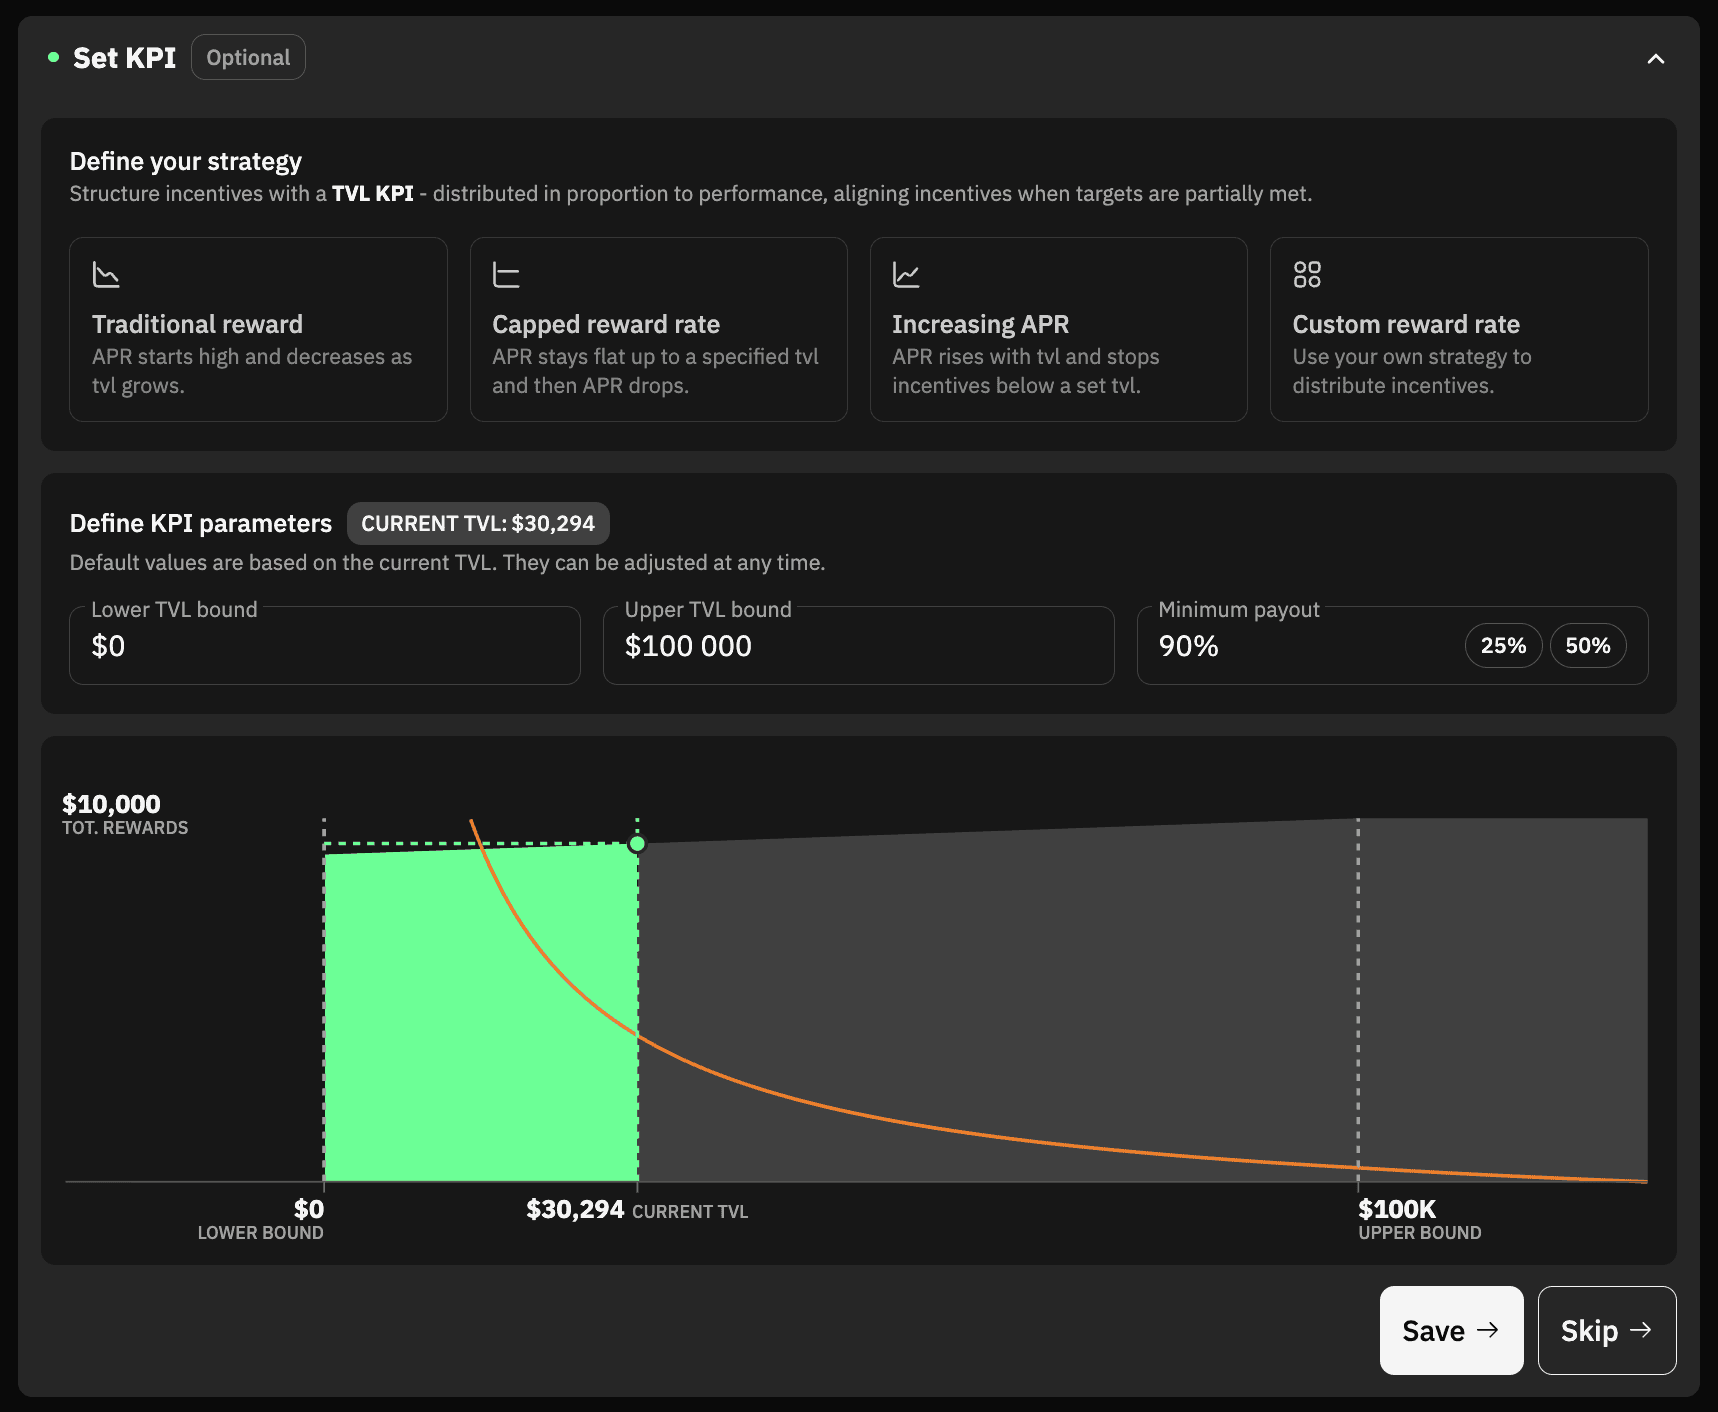
Task: Click the Optional badge next to Set KPI
Action: tap(248, 57)
